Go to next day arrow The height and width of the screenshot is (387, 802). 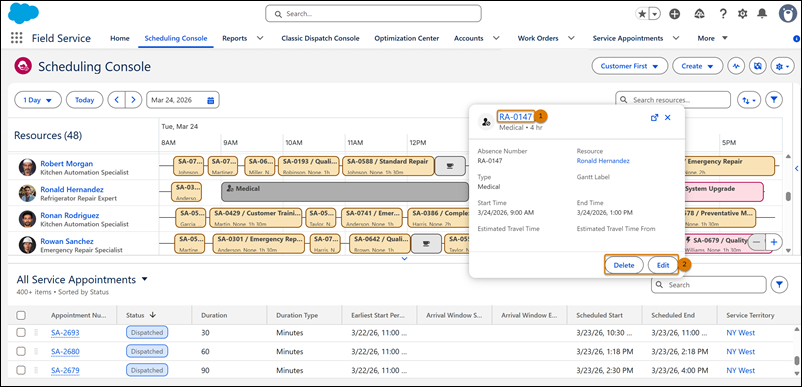pos(133,100)
